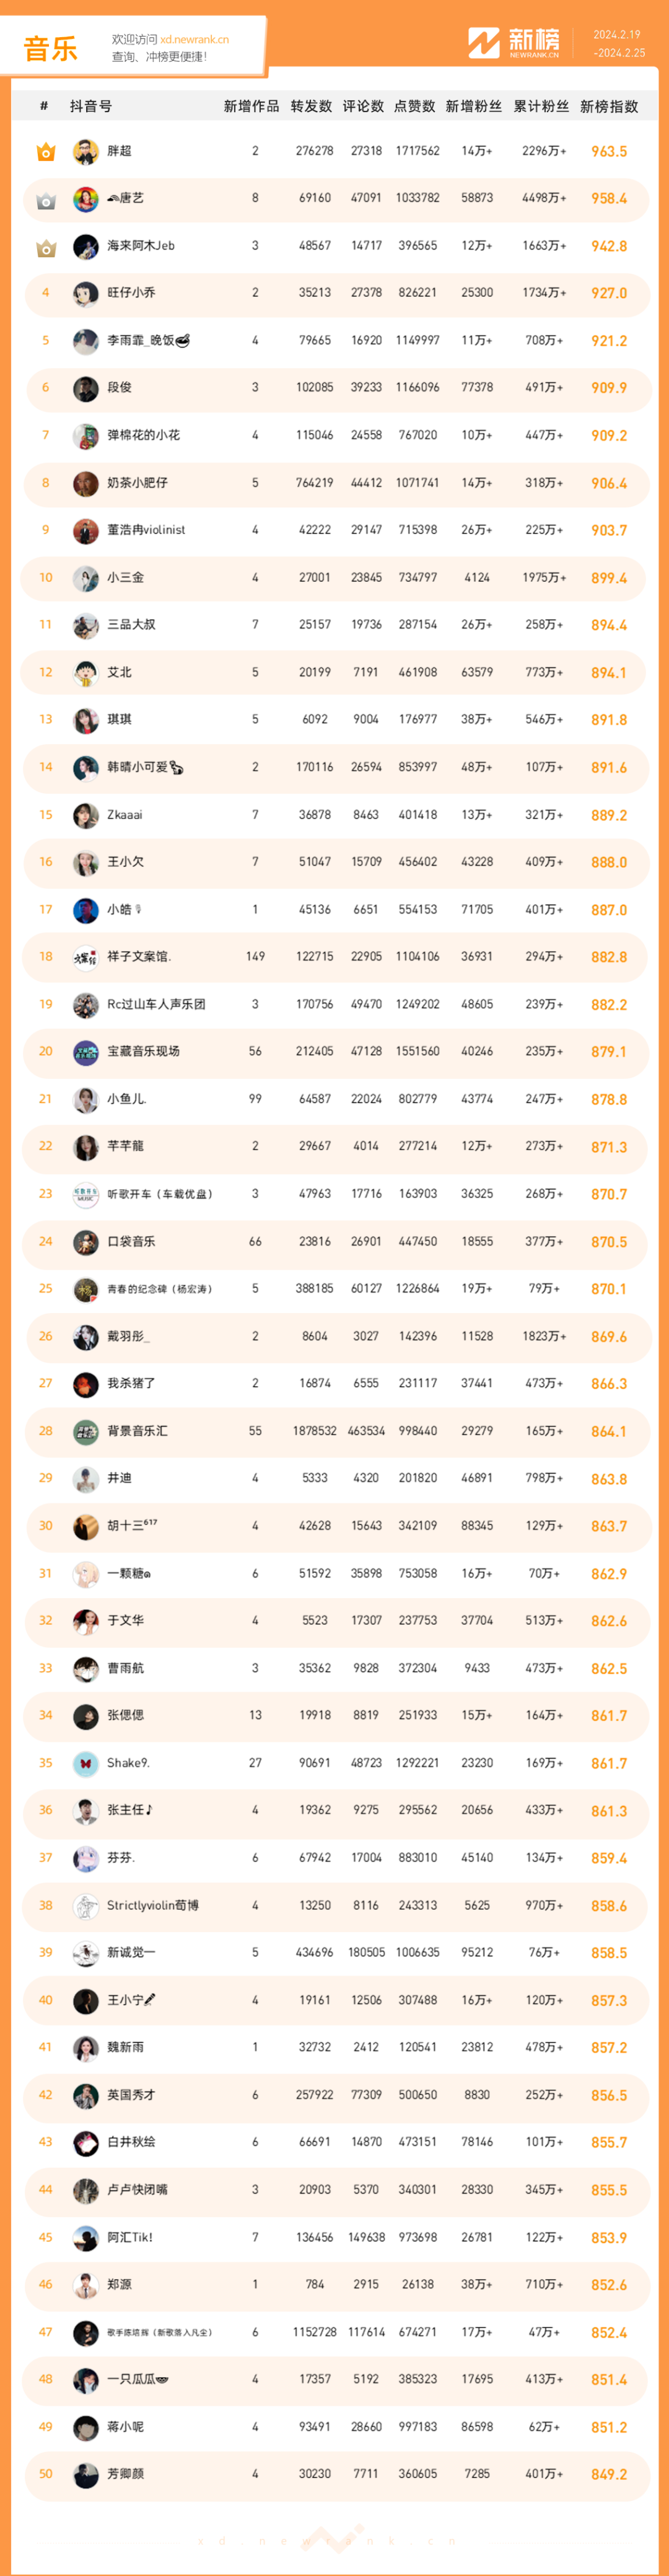Image resolution: width=669 pixels, height=2576 pixels.
Task: Click account name Rc过山车人声乐团
Action: (x=156, y=1004)
